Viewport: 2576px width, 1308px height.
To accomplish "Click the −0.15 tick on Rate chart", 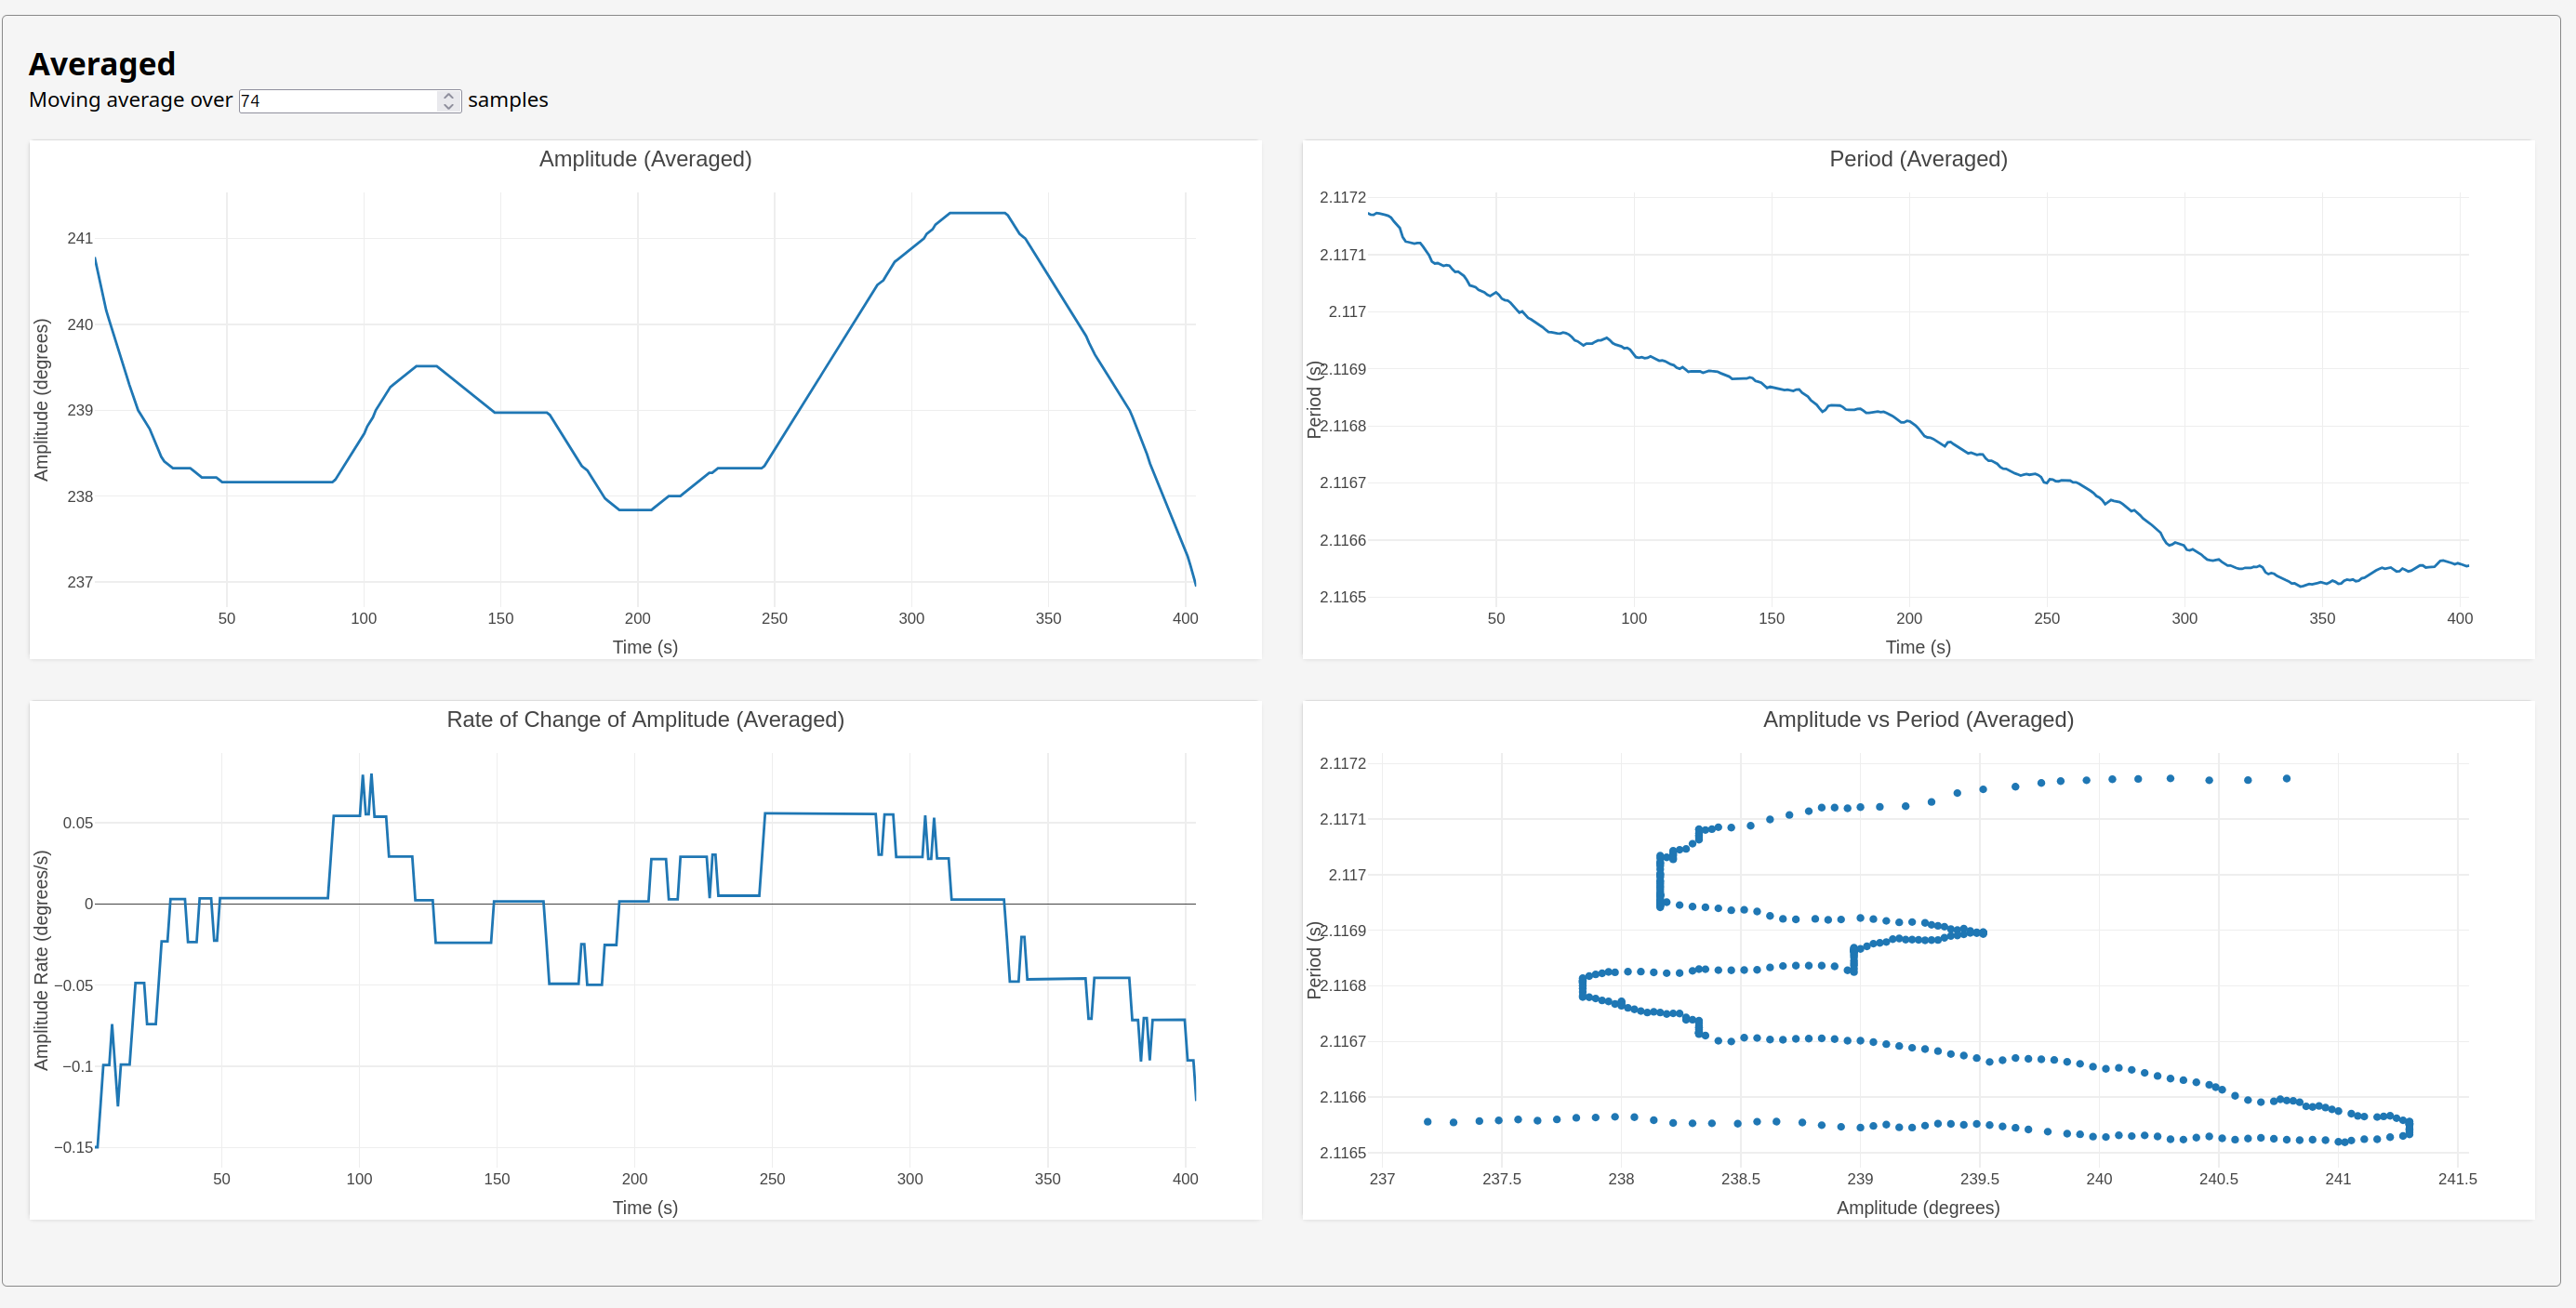I will 74,1147.
